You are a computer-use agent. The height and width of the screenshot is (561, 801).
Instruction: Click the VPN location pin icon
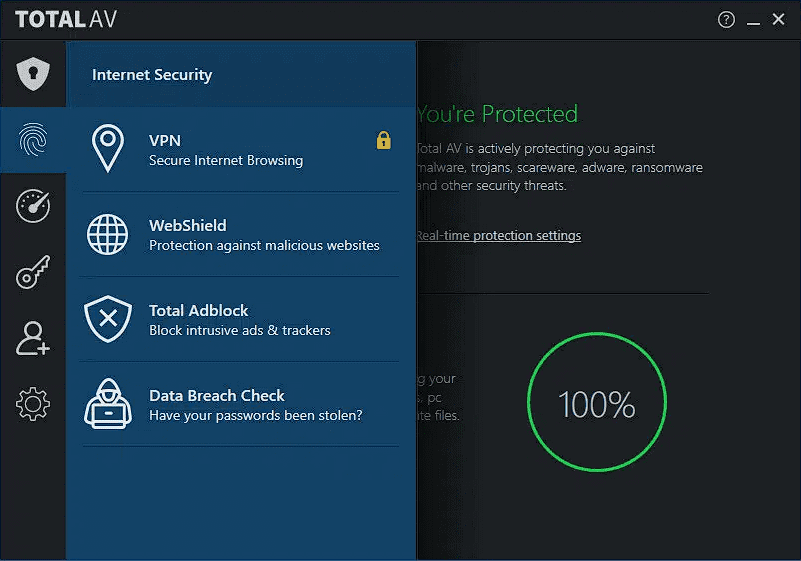[x=108, y=148]
